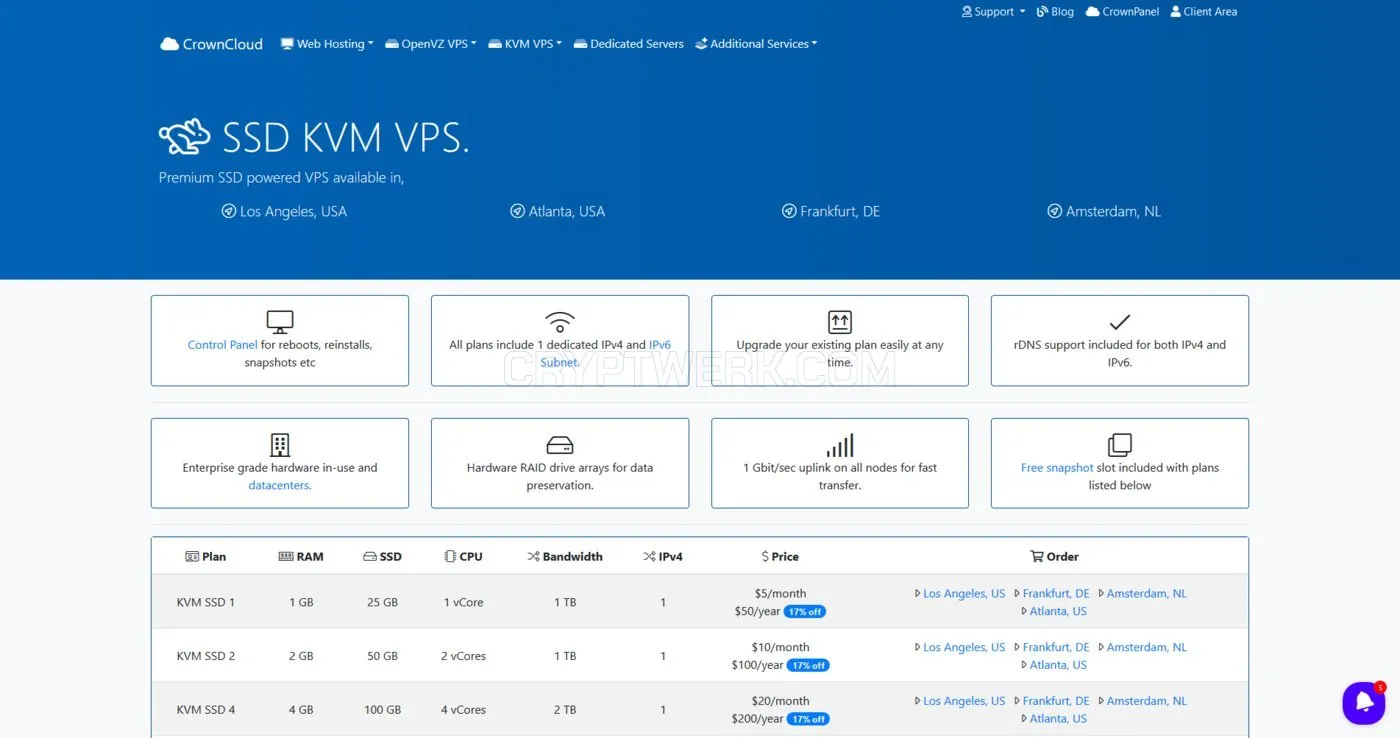The height and width of the screenshot is (738, 1400).
Task: Open the KVM VPS dropdown
Action: [526, 44]
